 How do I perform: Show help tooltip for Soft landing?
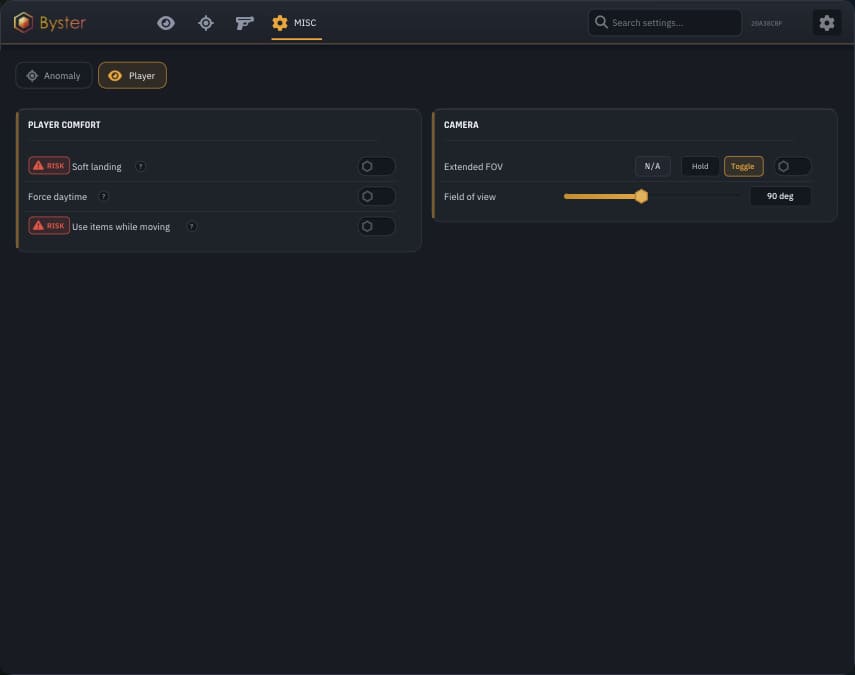(x=140, y=166)
